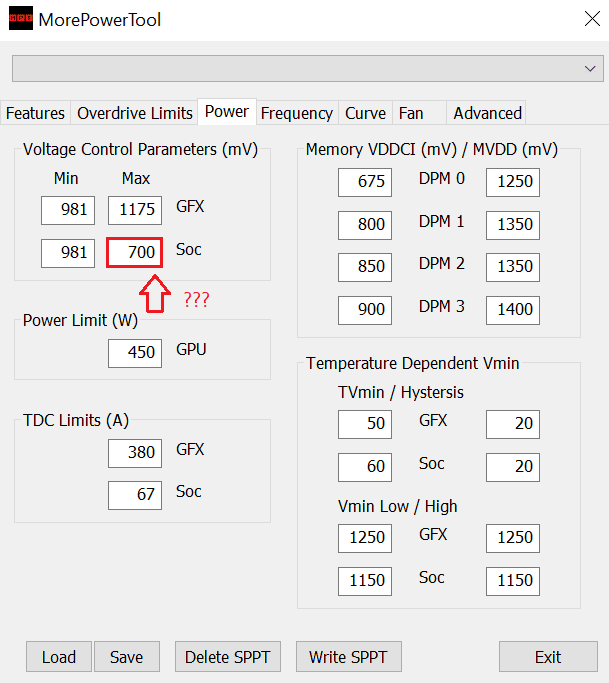609x683 pixels.
Task: Open the Advanced tab
Action: 487,113
